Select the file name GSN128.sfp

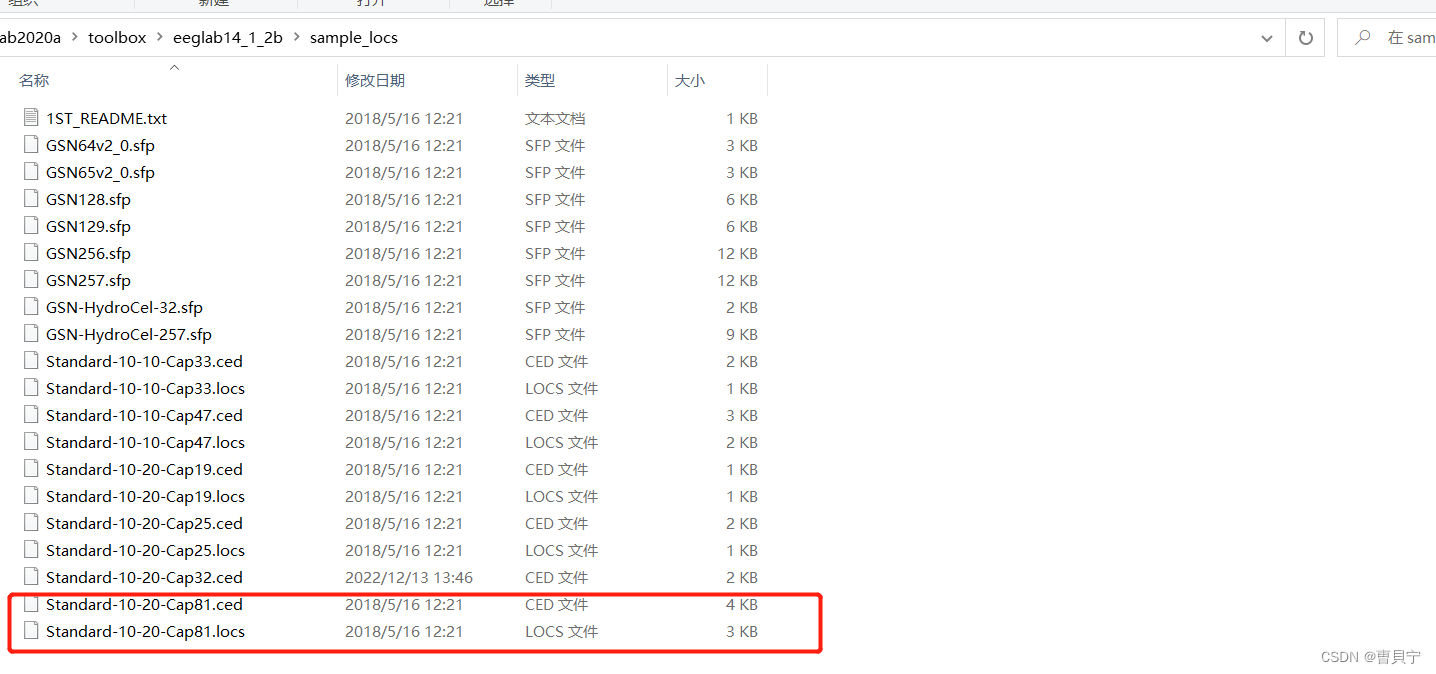[x=88, y=199]
